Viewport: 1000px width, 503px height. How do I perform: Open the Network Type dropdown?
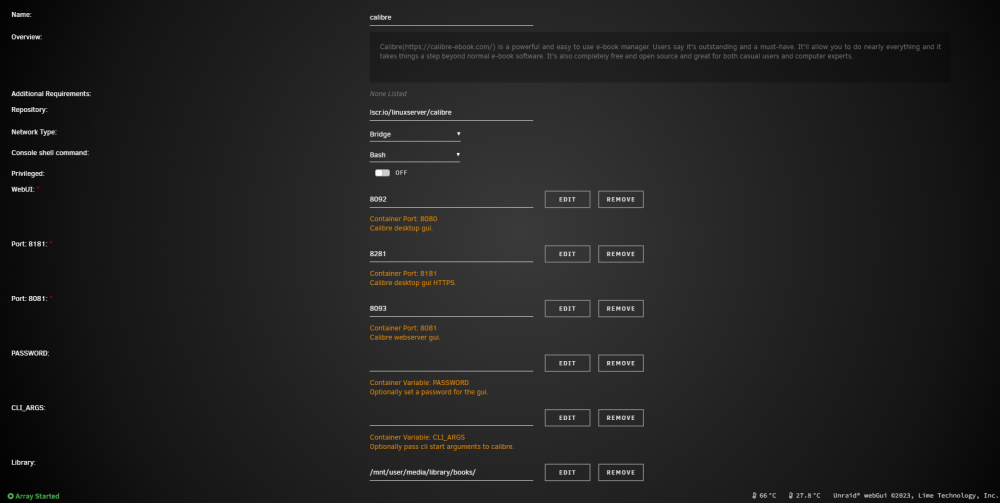click(x=415, y=135)
